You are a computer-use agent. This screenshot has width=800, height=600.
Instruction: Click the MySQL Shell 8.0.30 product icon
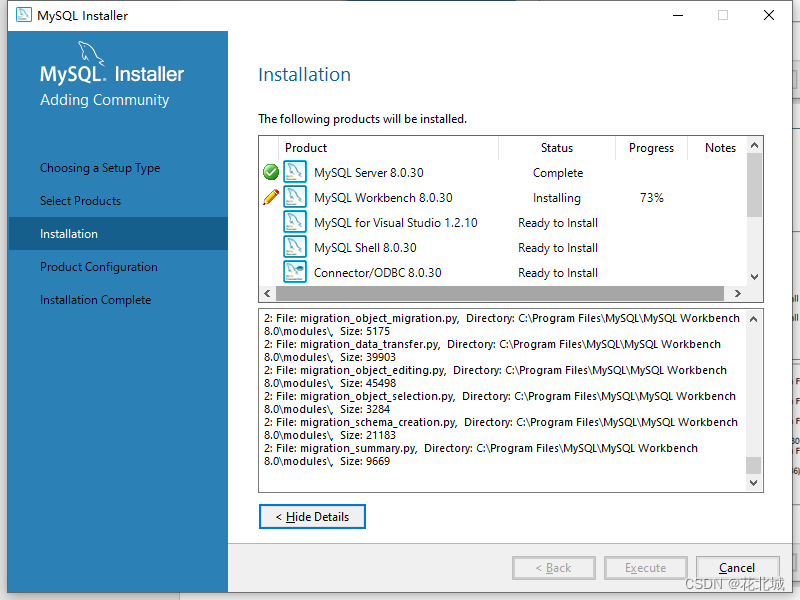(295, 247)
